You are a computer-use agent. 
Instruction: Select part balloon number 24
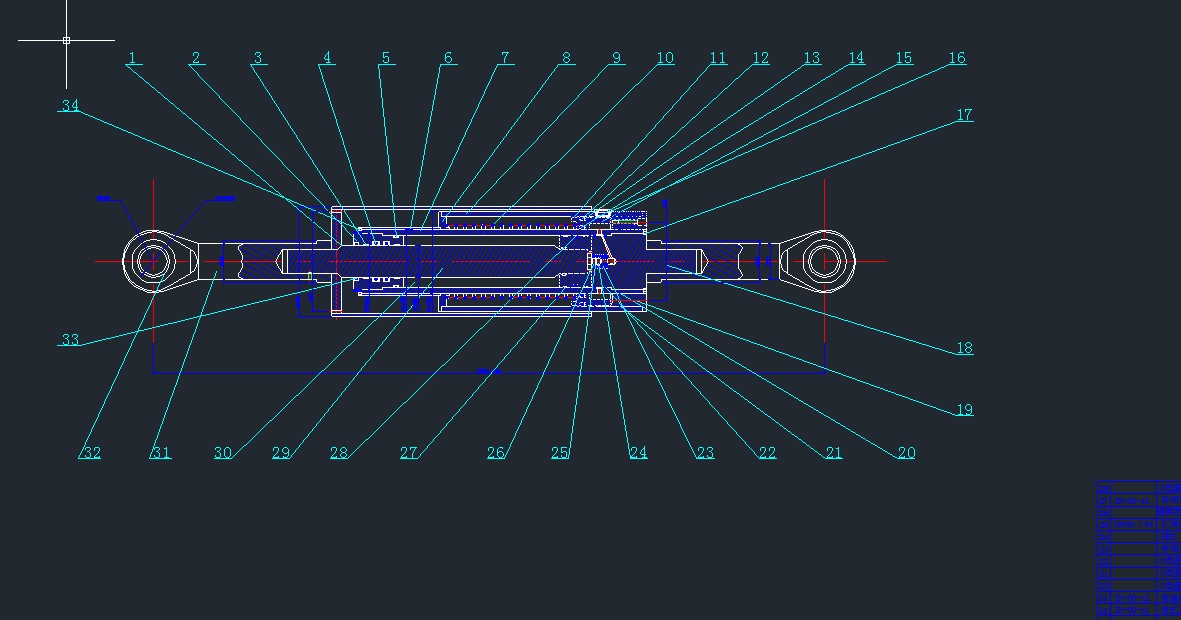tap(638, 453)
